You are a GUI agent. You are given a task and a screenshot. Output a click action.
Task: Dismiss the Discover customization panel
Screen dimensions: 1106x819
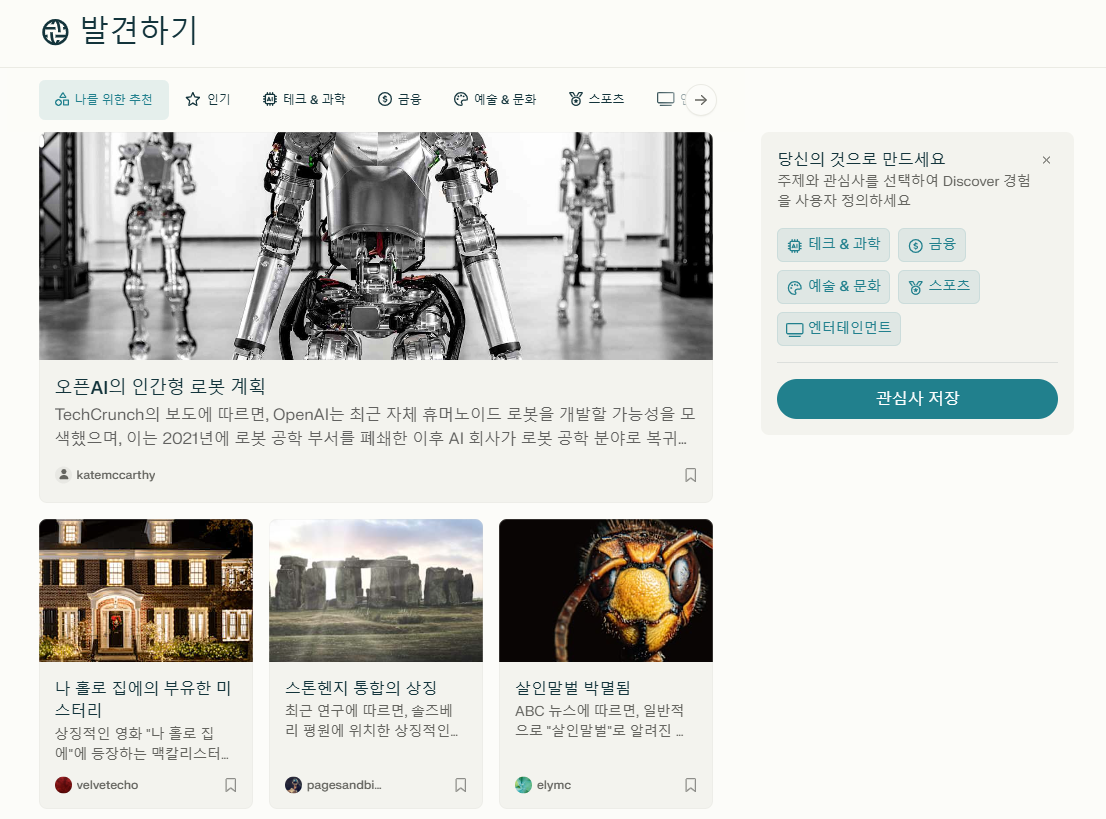(x=1046, y=159)
